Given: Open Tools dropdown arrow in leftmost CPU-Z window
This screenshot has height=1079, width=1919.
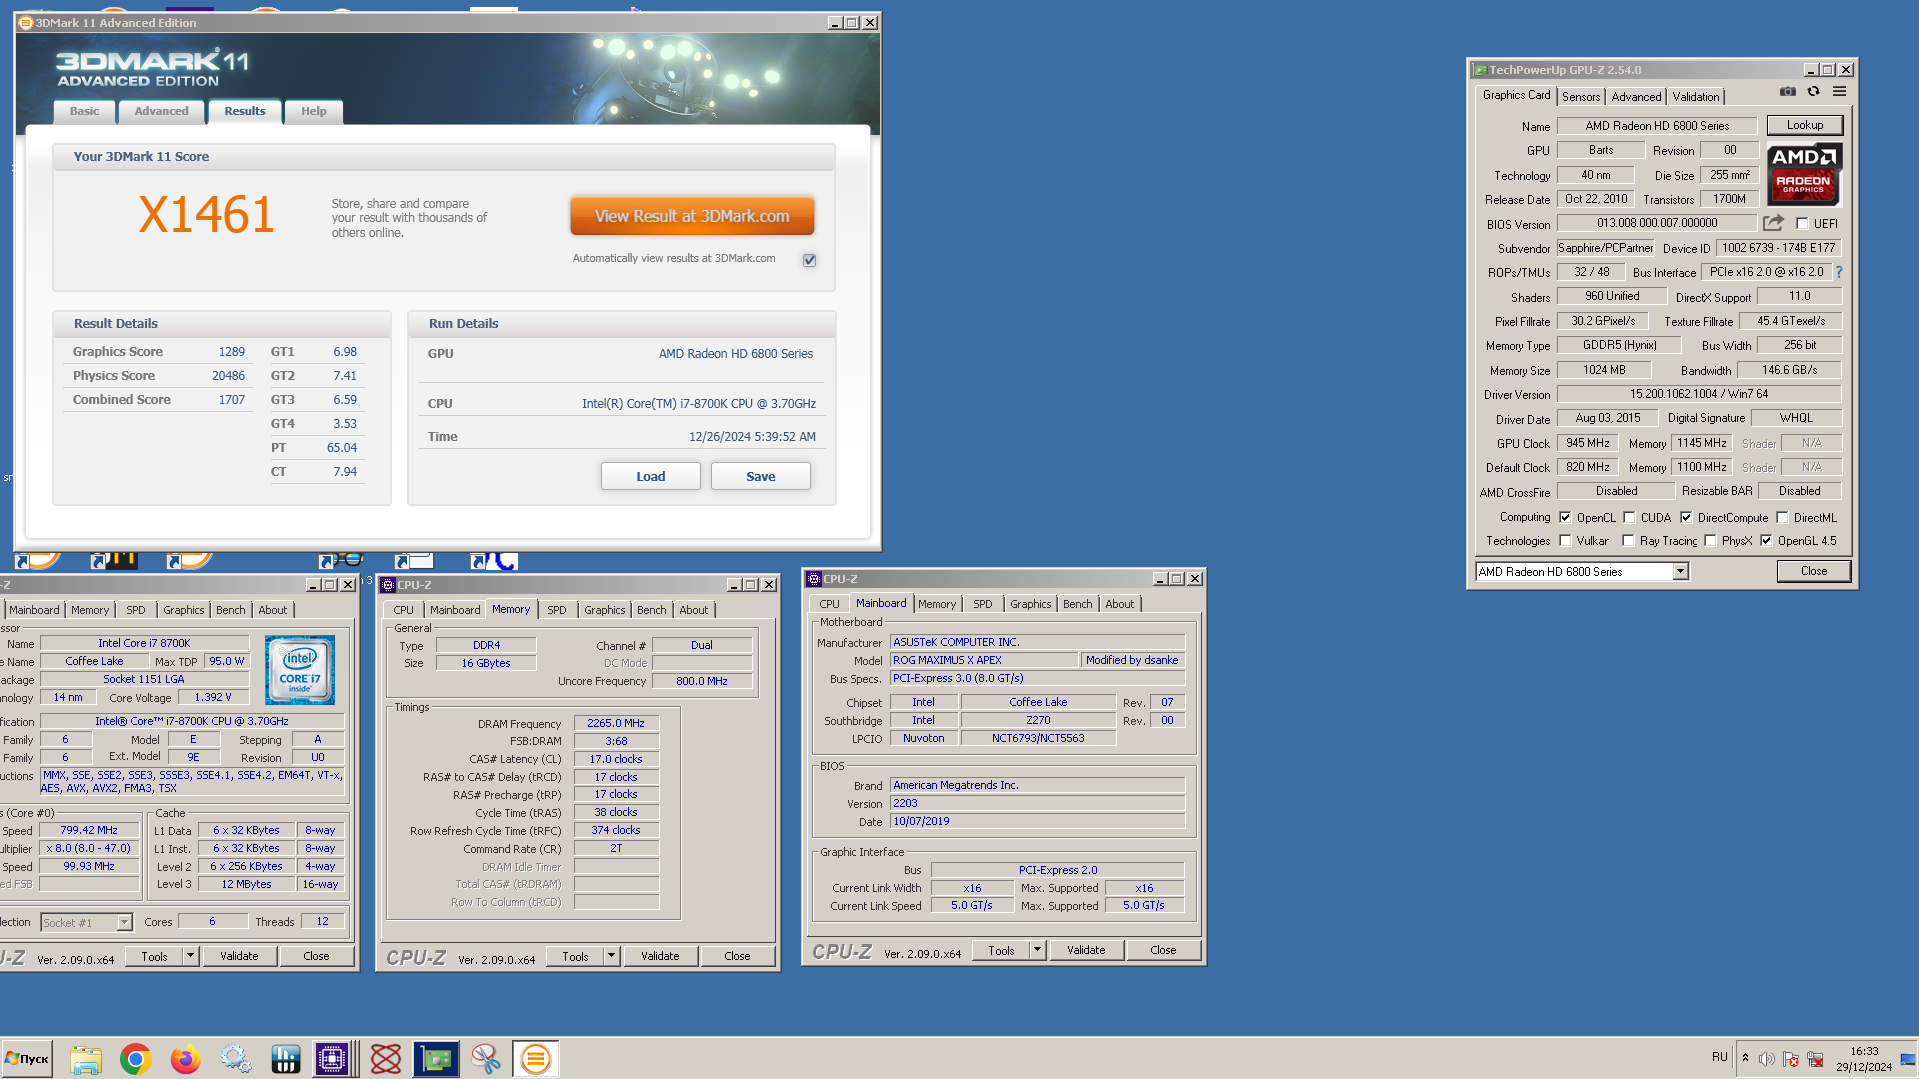Looking at the screenshot, I should [x=190, y=956].
